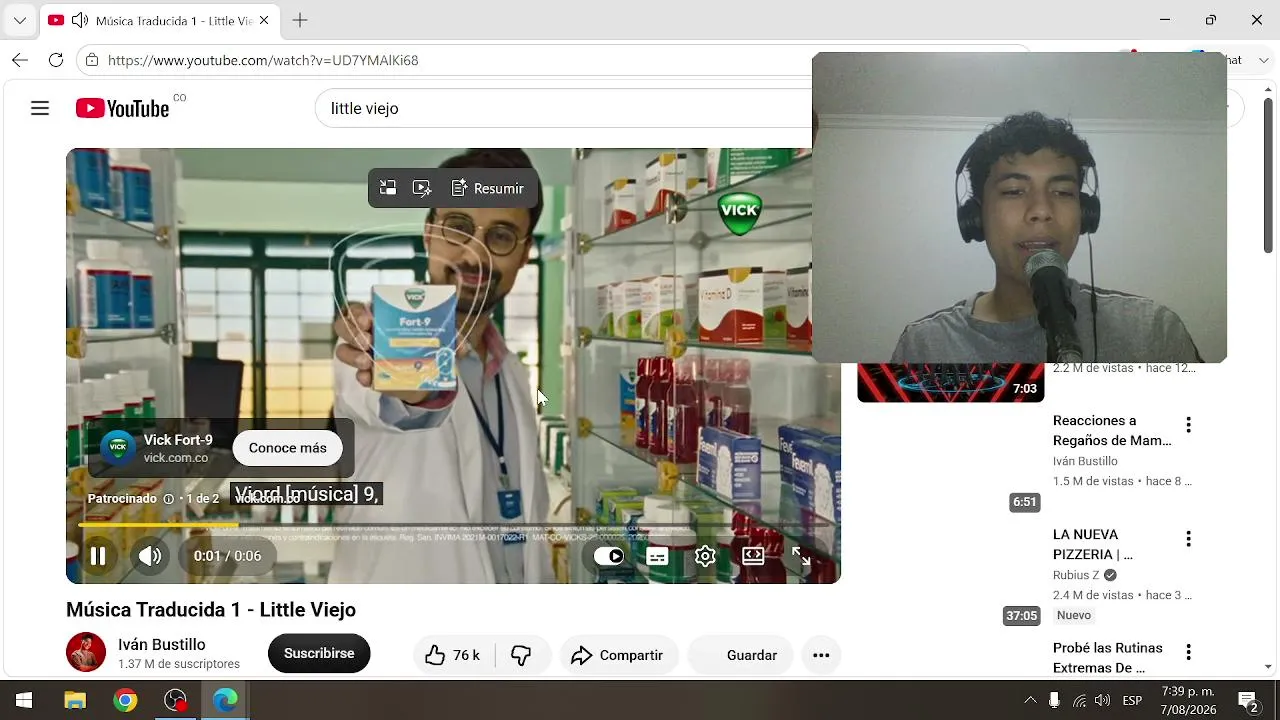Image resolution: width=1280 pixels, height=720 pixels.
Task: Reload the current page
Action: pos(56,60)
